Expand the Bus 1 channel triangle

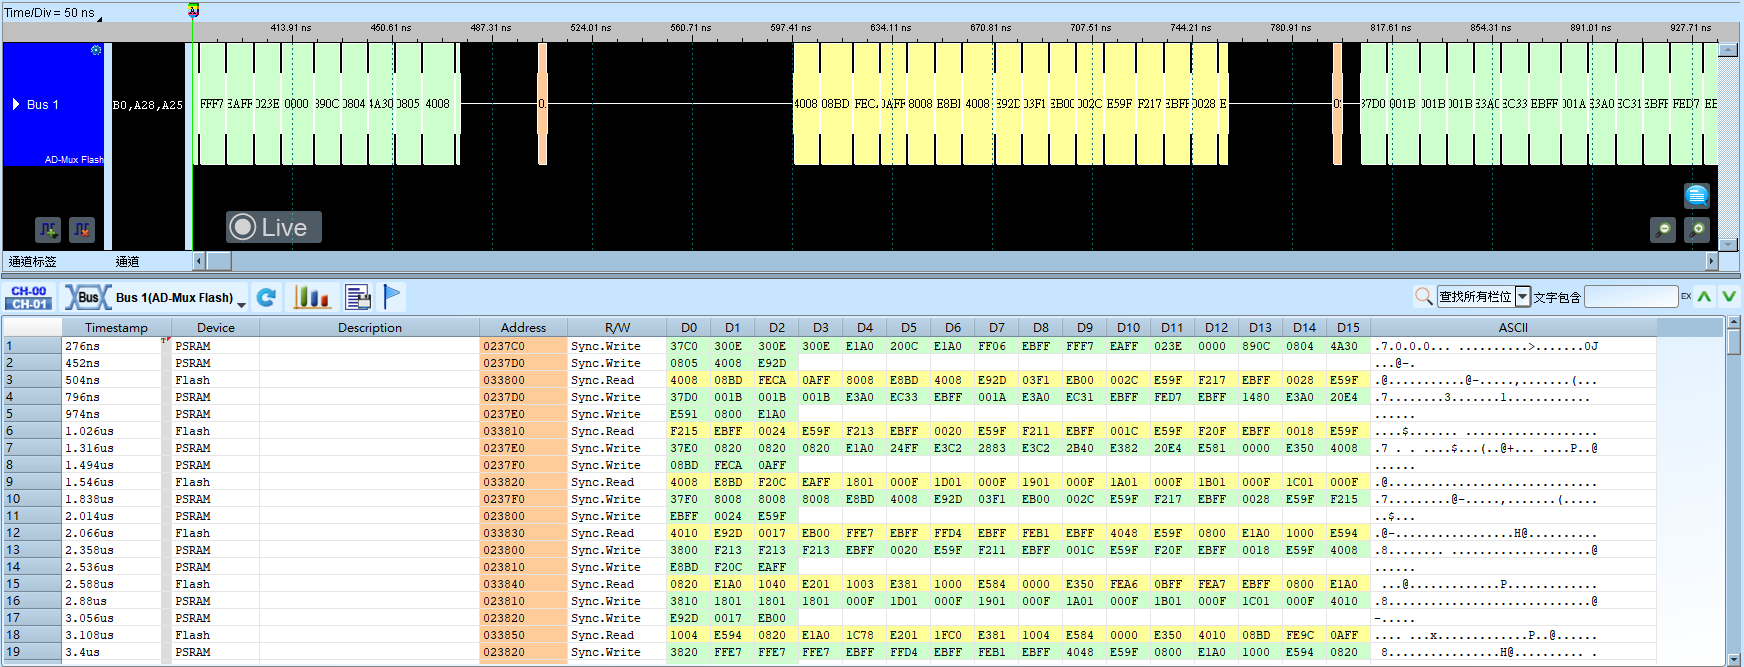point(16,104)
